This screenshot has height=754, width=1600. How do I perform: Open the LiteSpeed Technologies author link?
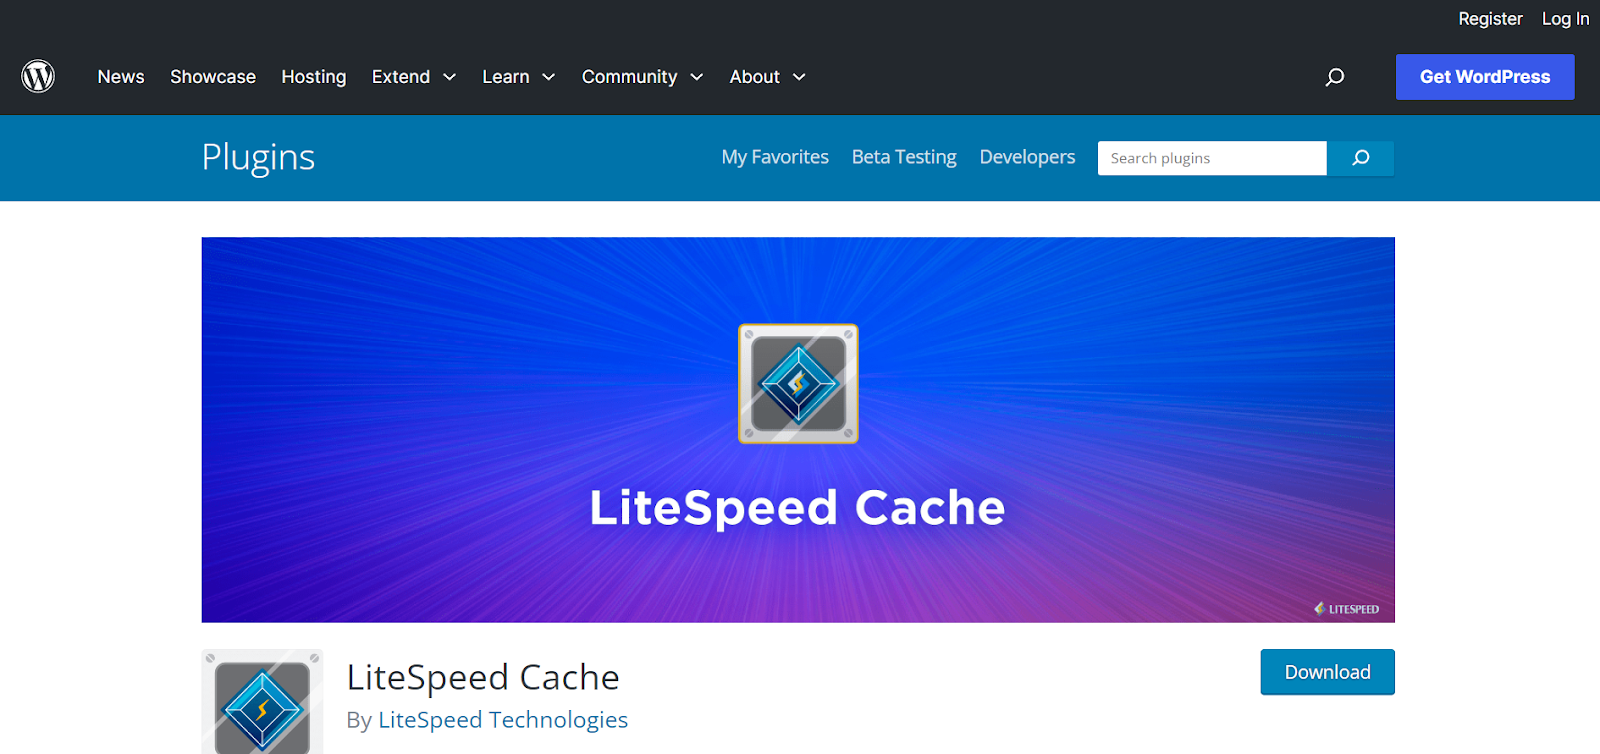(503, 720)
